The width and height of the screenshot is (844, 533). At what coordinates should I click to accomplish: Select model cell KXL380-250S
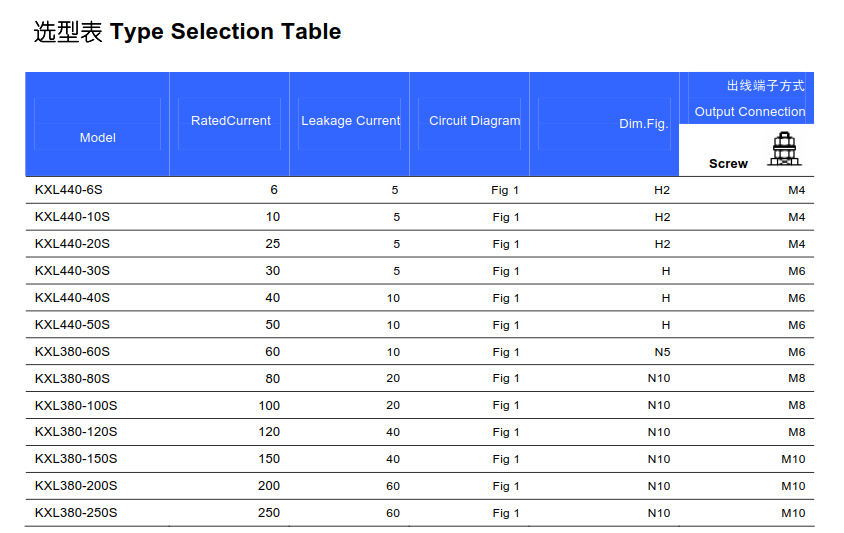coord(76,513)
